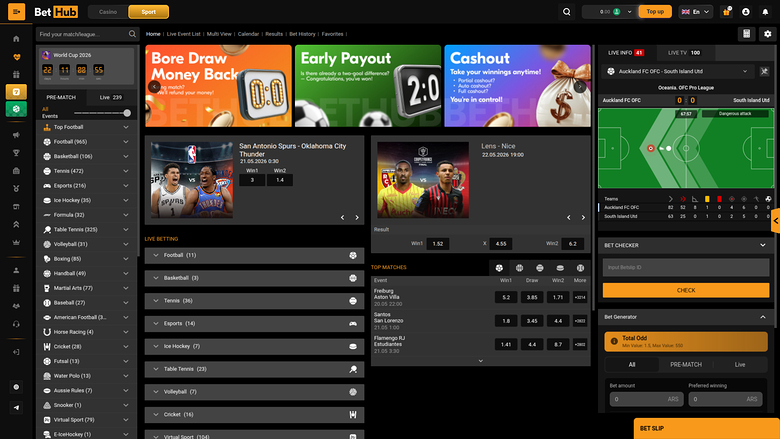Switch to Casino mode
This screenshot has width=780, height=439.
[108, 12]
